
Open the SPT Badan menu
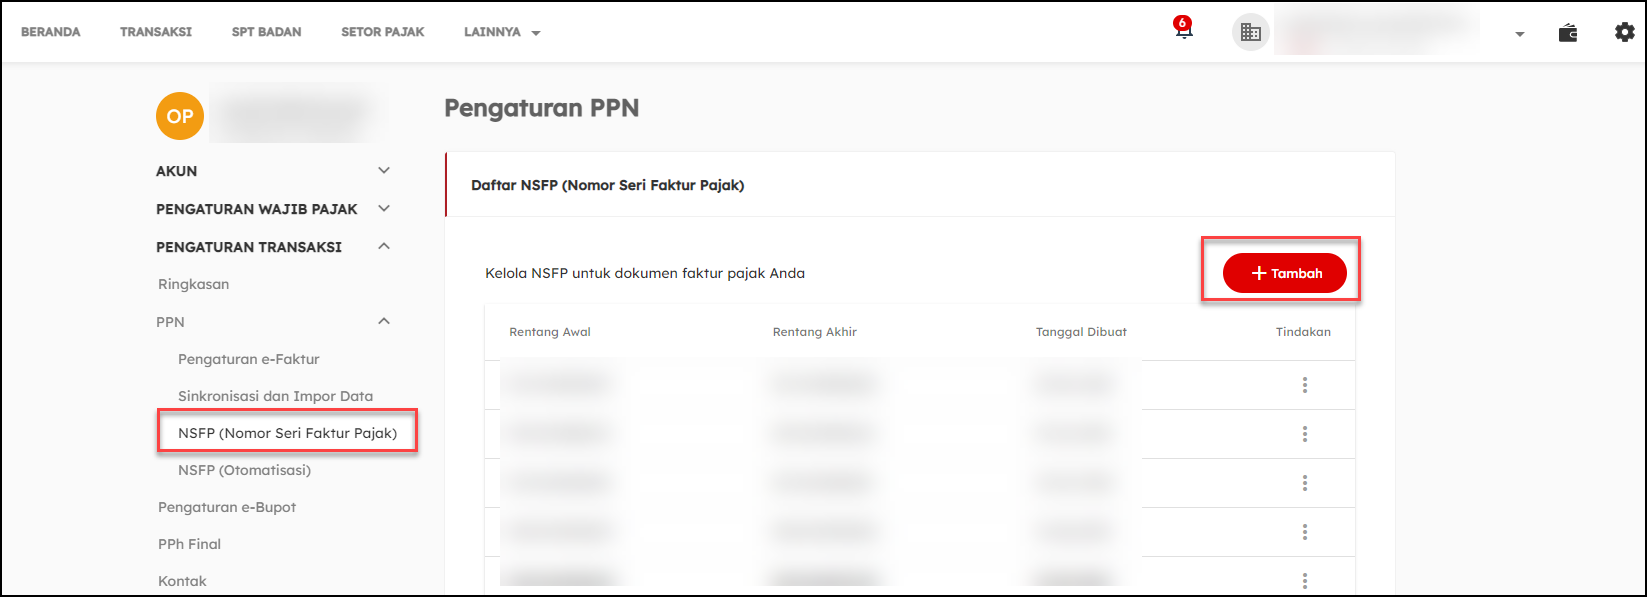[x=266, y=32]
